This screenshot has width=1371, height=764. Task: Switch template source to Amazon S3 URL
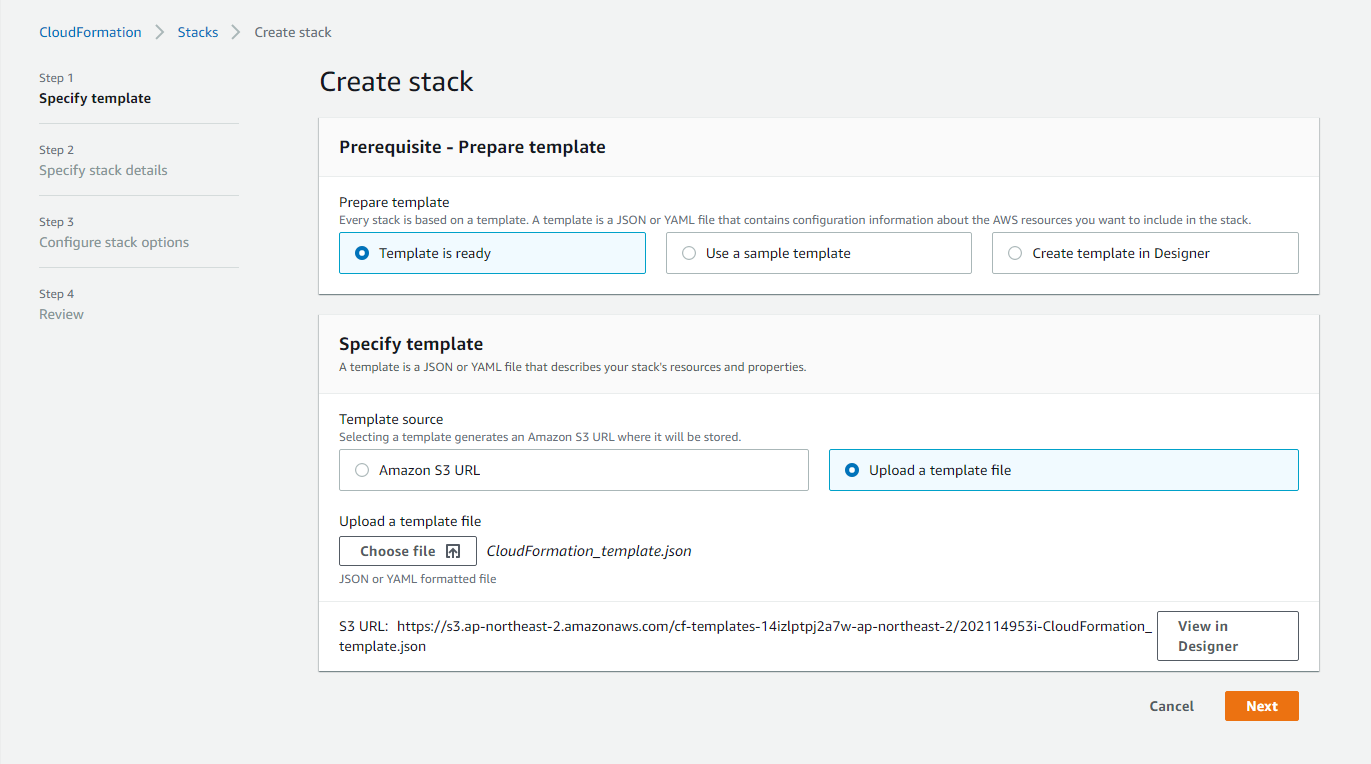coord(363,470)
